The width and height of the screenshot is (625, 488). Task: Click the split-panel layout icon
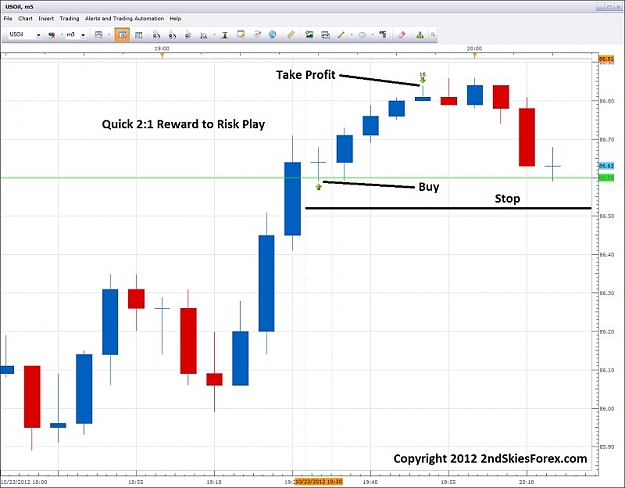tap(138, 35)
